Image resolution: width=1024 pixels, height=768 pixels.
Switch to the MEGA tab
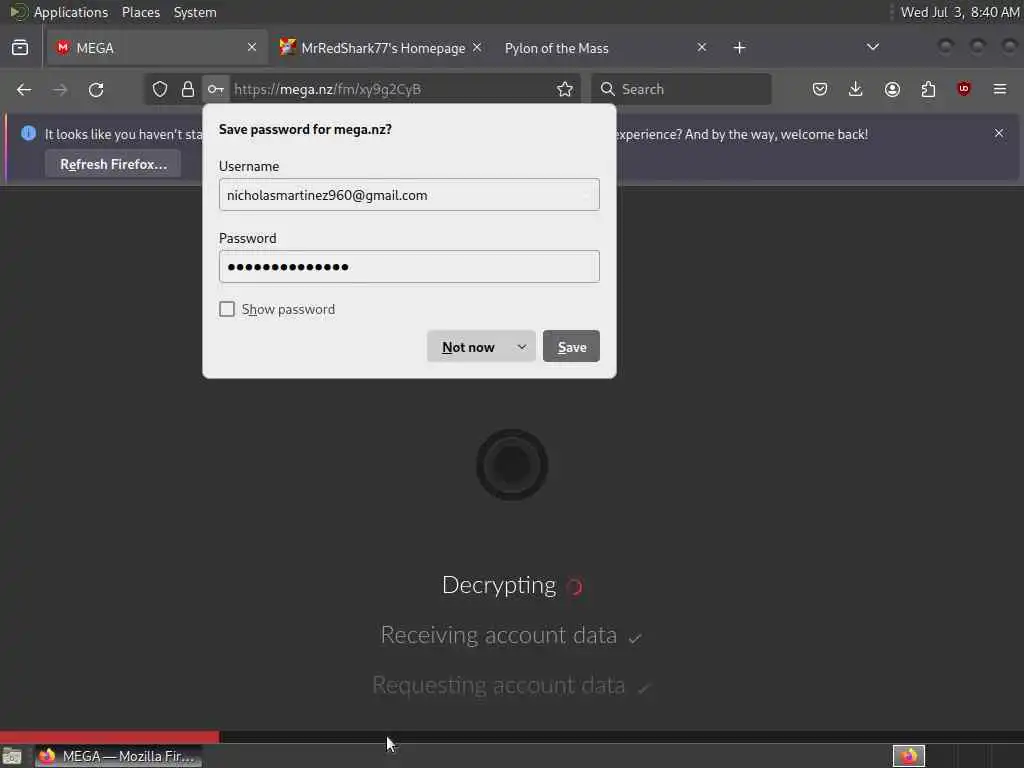(x=157, y=48)
